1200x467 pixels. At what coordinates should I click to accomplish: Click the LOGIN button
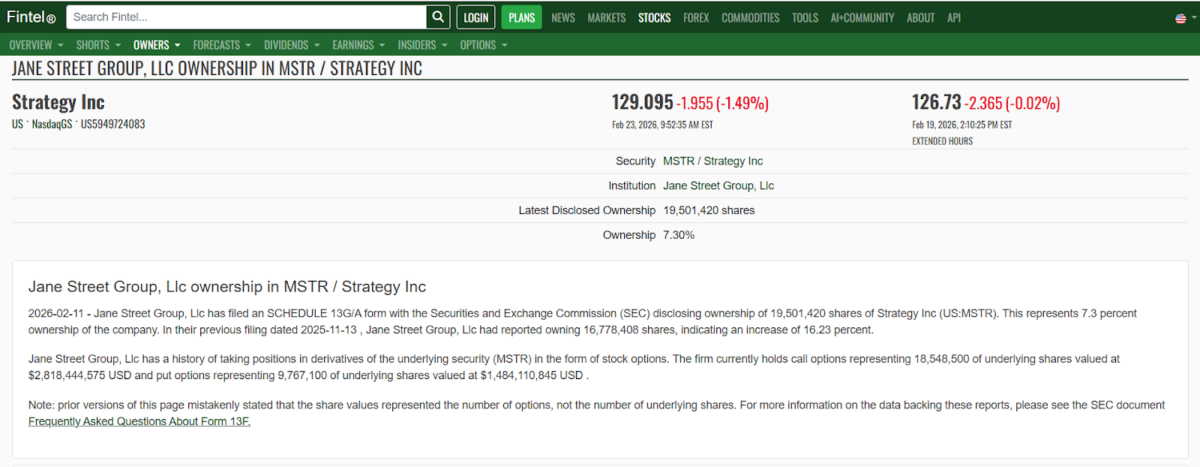coord(476,17)
